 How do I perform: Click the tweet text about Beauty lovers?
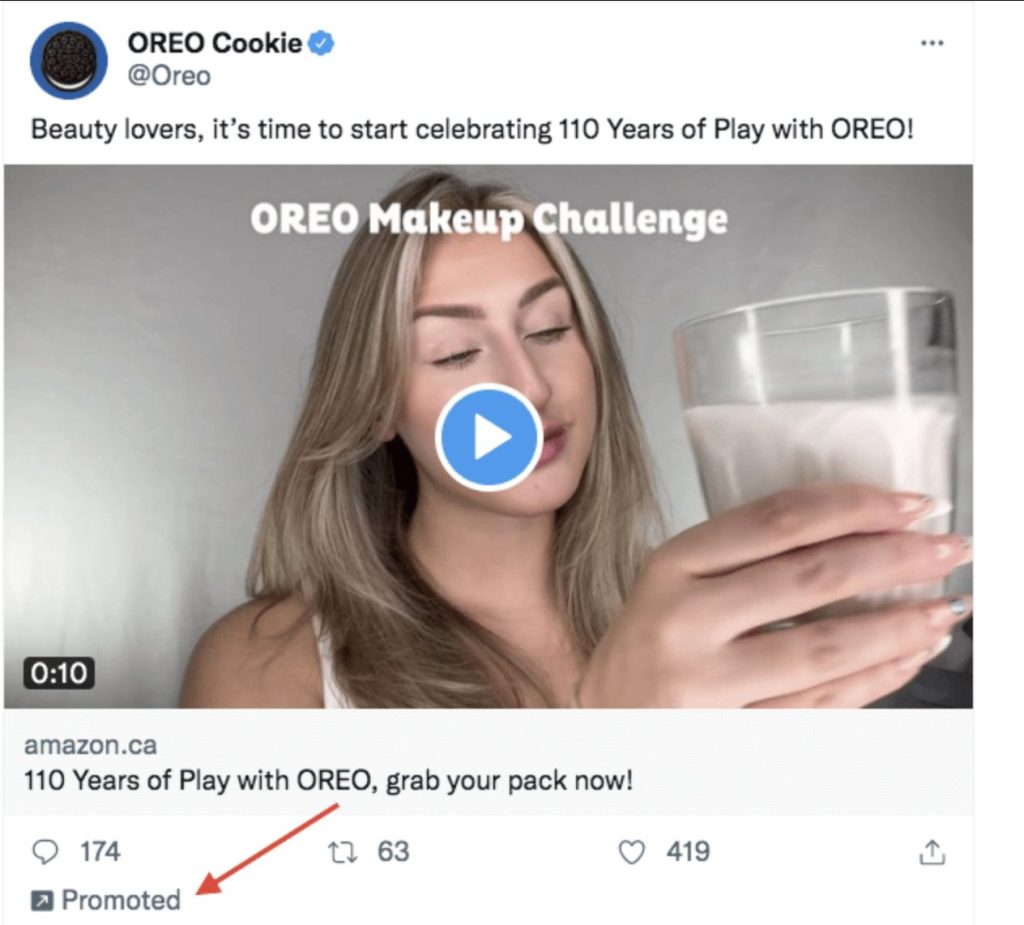click(x=472, y=129)
